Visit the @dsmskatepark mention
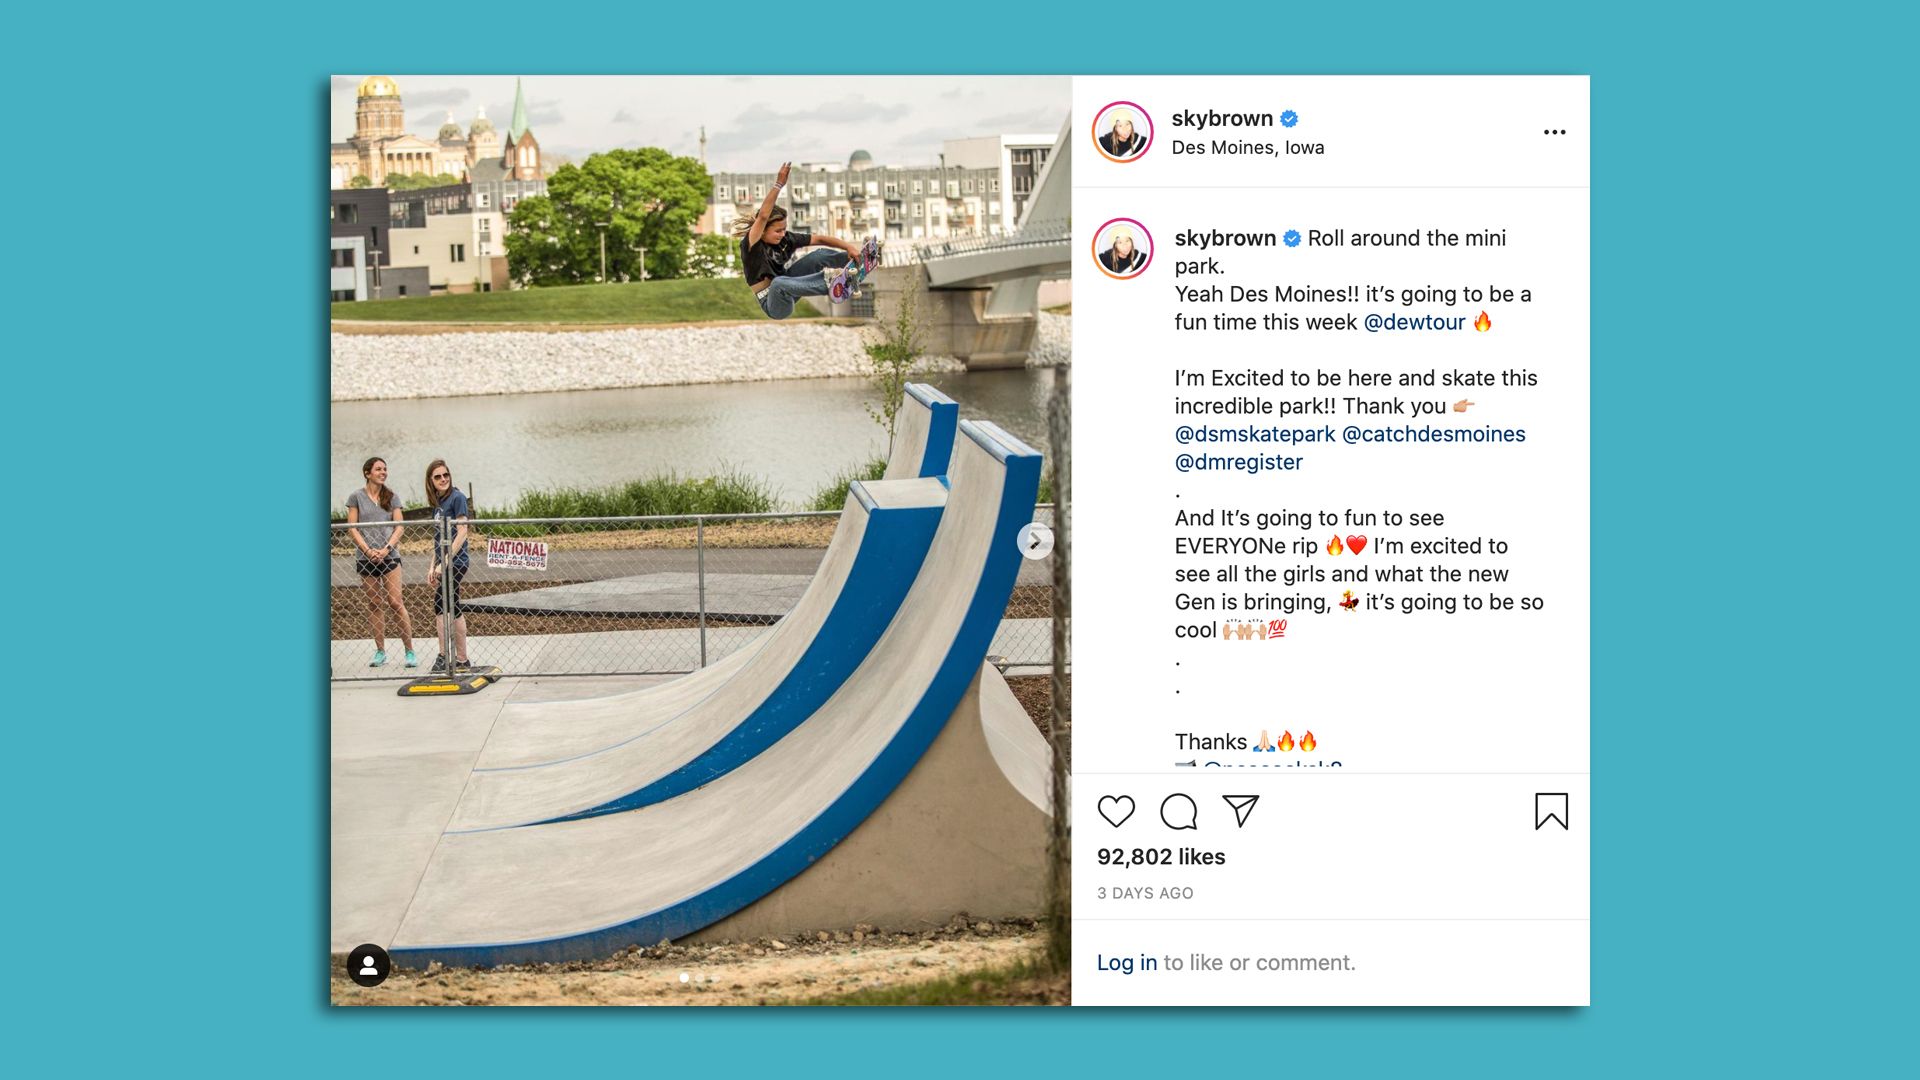This screenshot has height=1080, width=1920. tap(1255, 434)
